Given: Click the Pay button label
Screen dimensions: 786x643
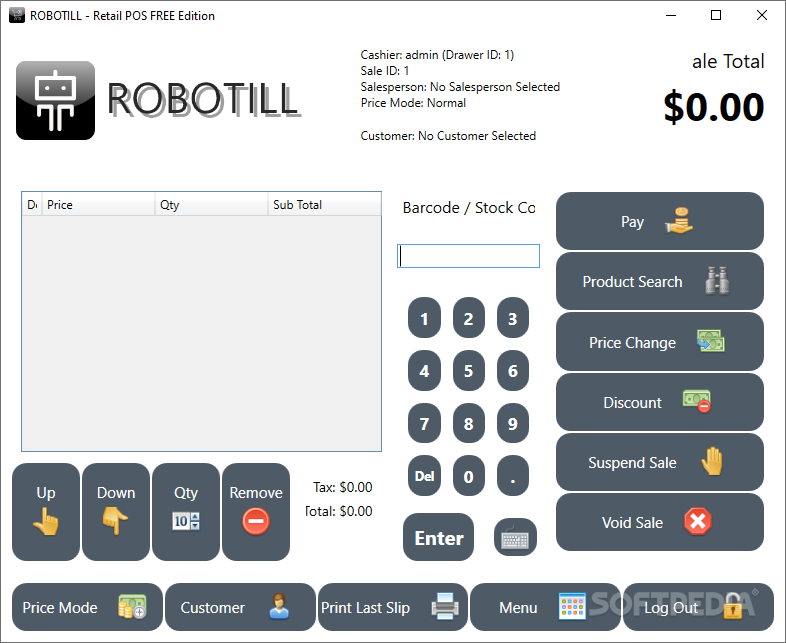Looking at the screenshot, I should coord(632,222).
